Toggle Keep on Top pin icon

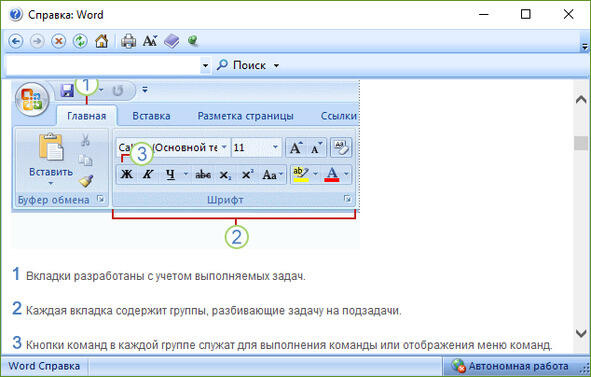[193, 41]
